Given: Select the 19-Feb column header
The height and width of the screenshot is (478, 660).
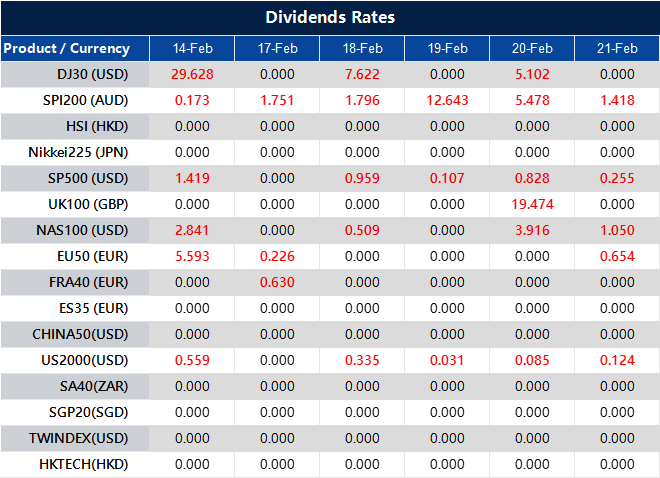Looking at the screenshot, I should (x=447, y=48).
